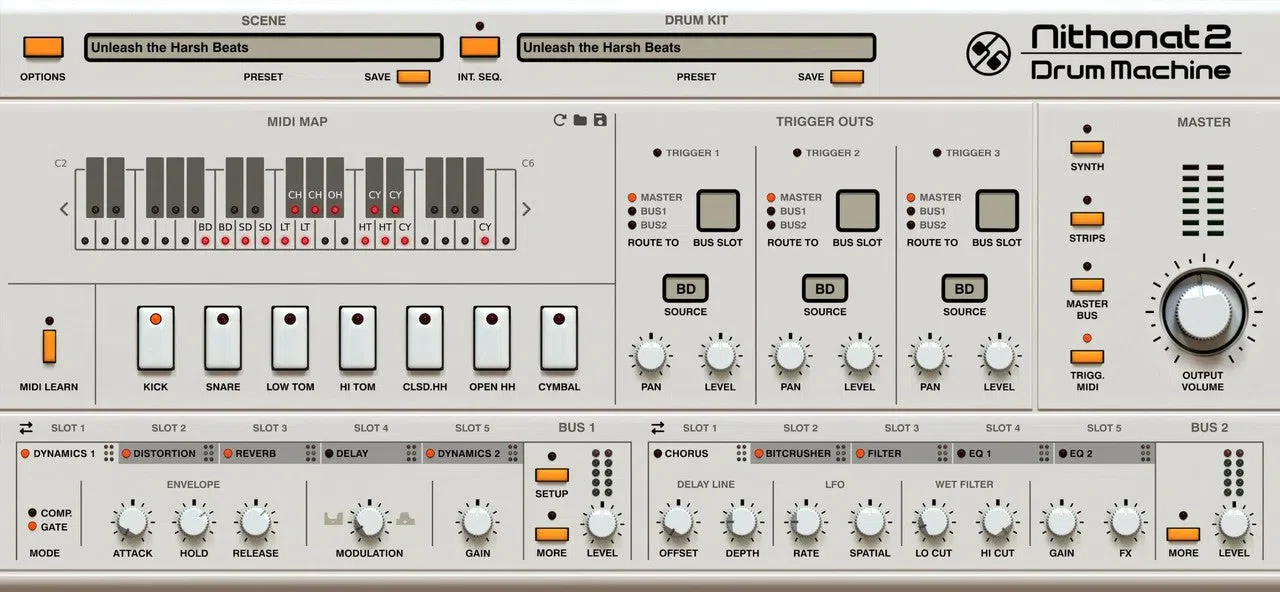This screenshot has height=592, width=1280.
Task: Open MIDI map folder icon to load
Action: 580,121
